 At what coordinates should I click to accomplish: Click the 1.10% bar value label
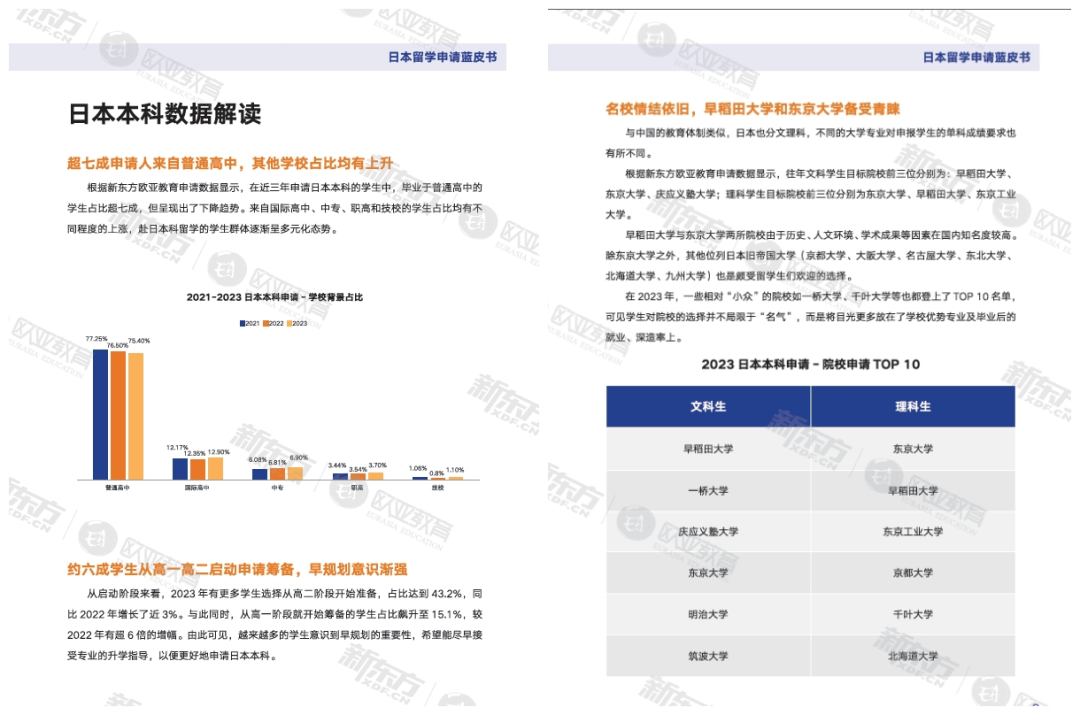coord(455,470)
